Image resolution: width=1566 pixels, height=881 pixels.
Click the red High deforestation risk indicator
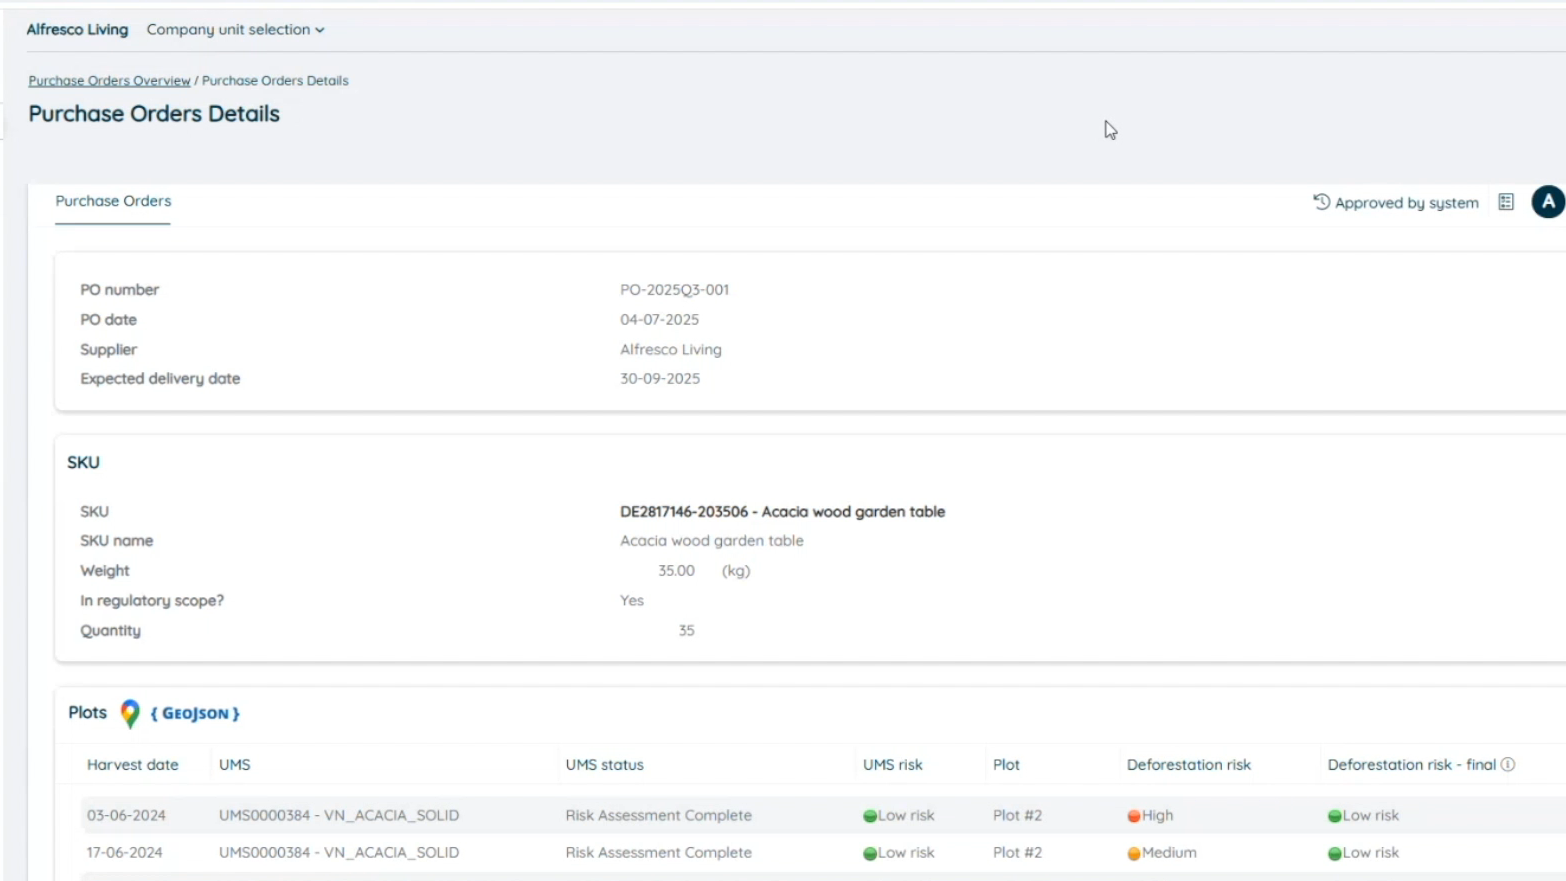[x=1134, y=816]
